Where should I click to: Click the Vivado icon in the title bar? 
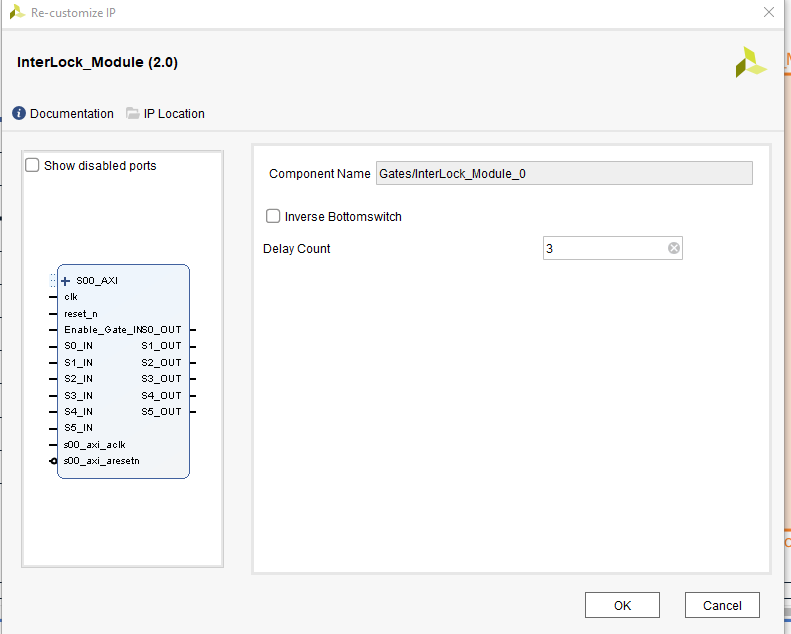pyautogui.click(x=17, y=13)
